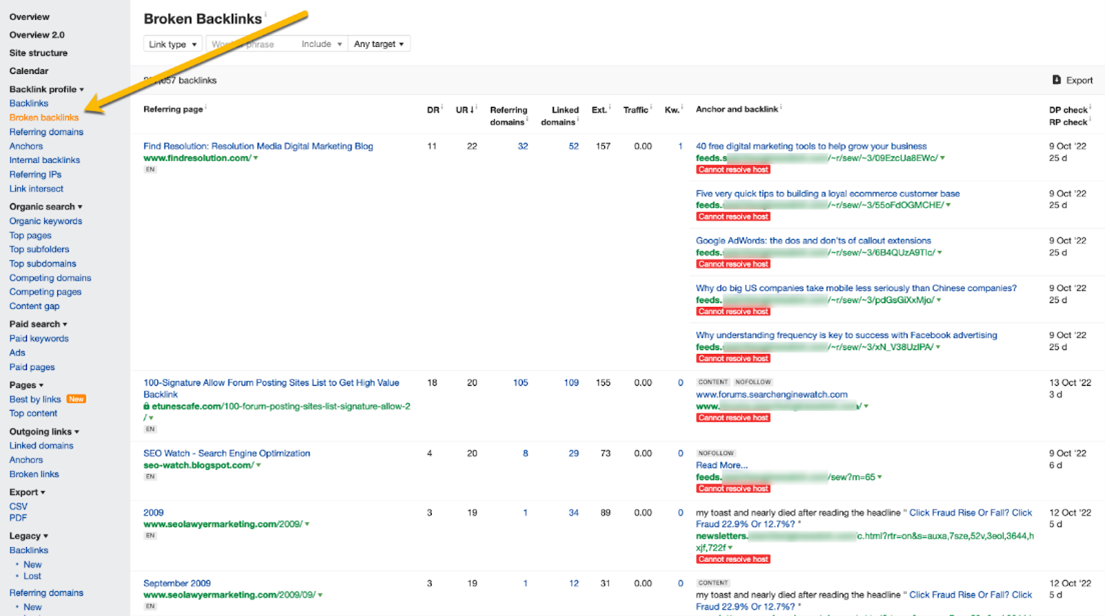Viewport: 1105px width, 616px height.
Task: Open Content gap report
Action: [34, 306]
